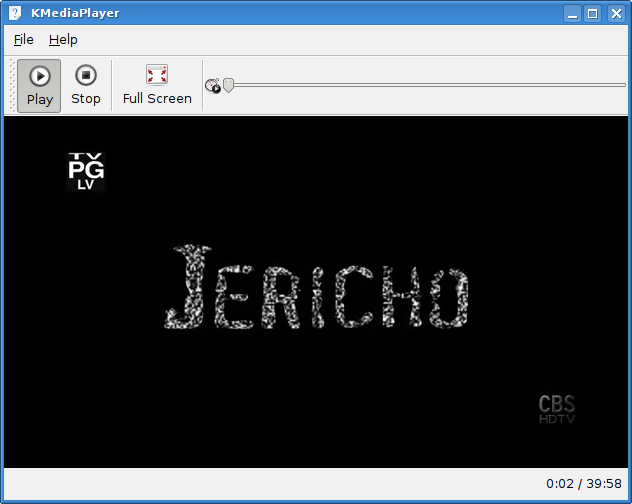Image resolution: width=632 pixels, height=504 pixels.
Task: Click the Jericho video display area
Action: click(x=316, y=292)
